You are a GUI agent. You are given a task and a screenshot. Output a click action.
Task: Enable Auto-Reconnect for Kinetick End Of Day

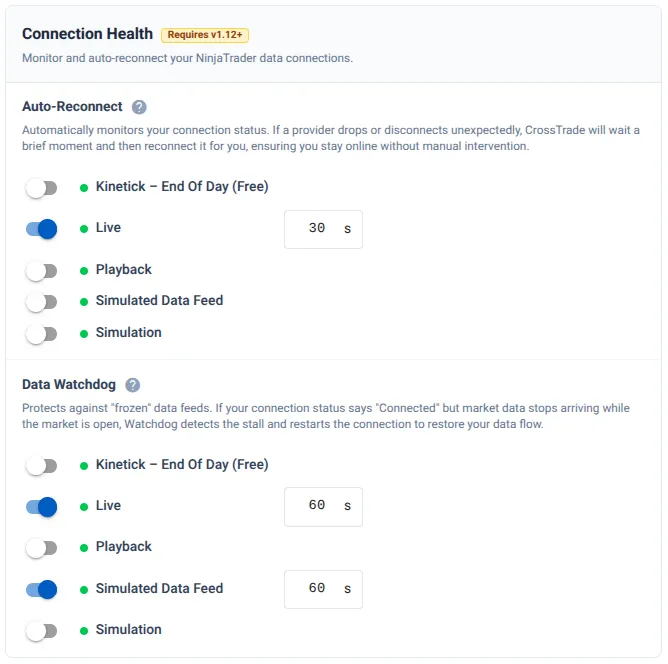(x=41, y=187)
